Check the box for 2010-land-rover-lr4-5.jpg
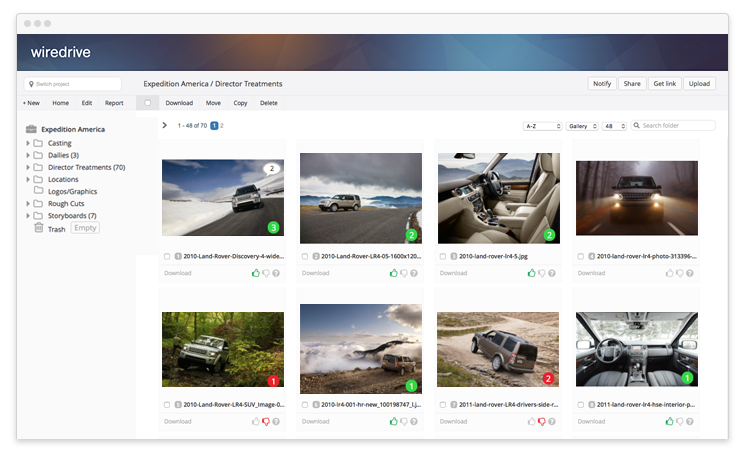The height and width of the screenshot is (457, 745). coord(442,256)
